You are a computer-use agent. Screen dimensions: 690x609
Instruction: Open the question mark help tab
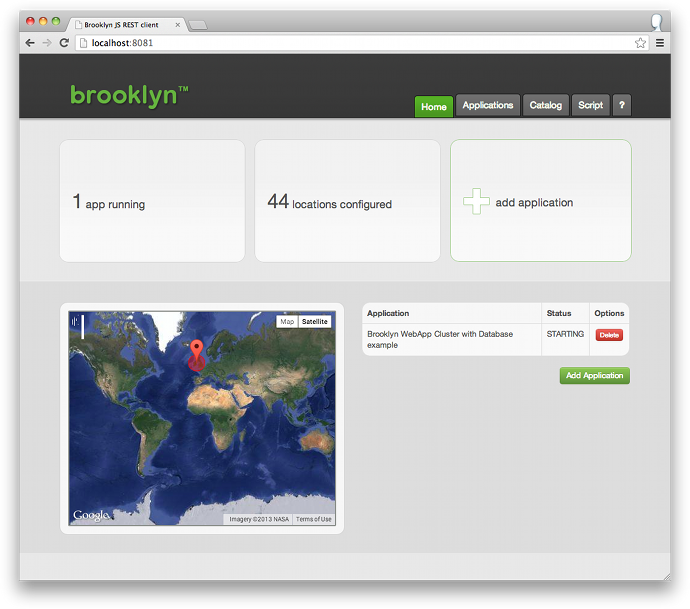click(x=621, y=106)
